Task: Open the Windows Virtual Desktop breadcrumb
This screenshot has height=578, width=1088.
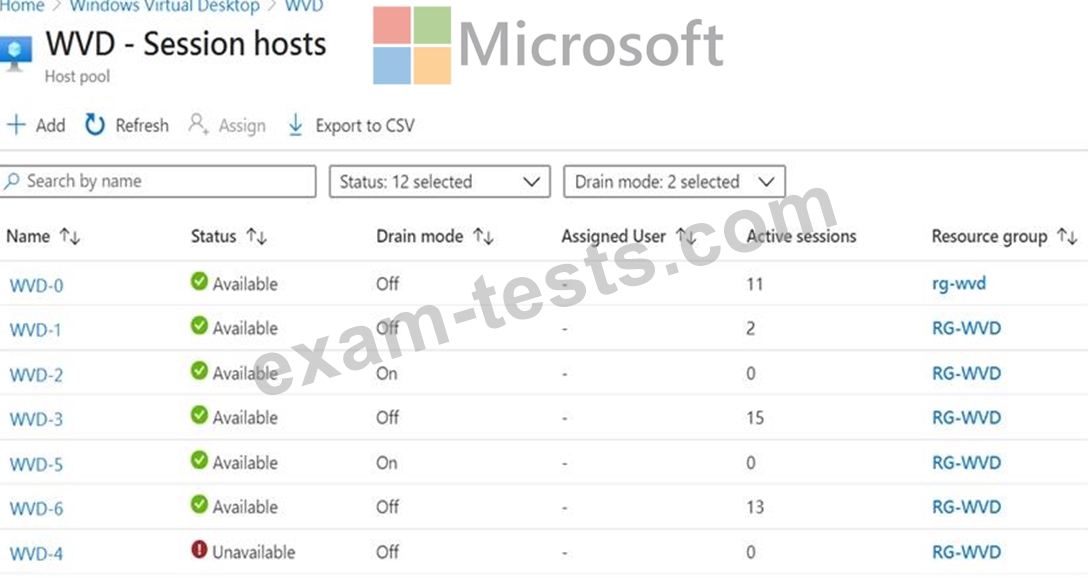Action: tap(164, 6)
